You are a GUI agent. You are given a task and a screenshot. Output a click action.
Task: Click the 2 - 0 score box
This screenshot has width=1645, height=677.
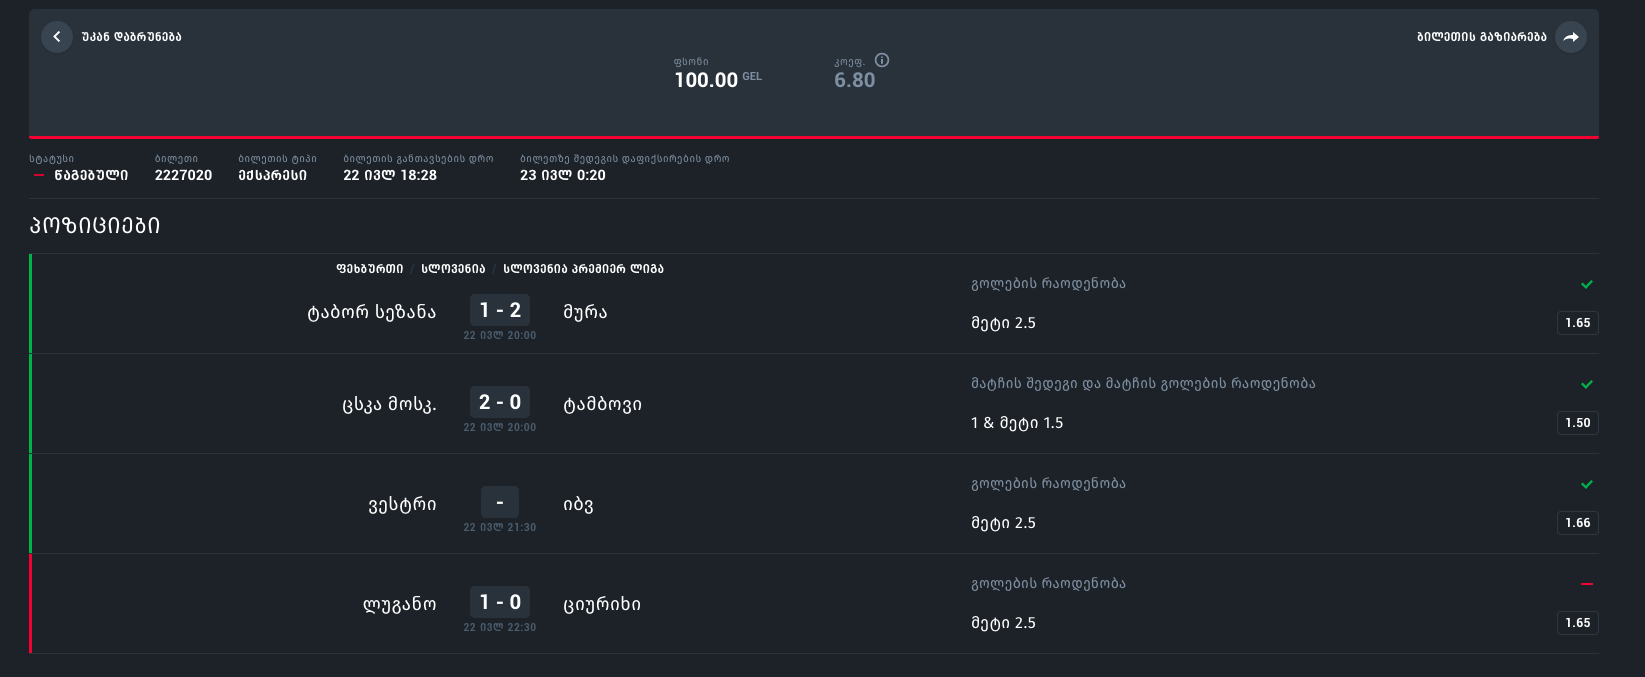(500, 402)
